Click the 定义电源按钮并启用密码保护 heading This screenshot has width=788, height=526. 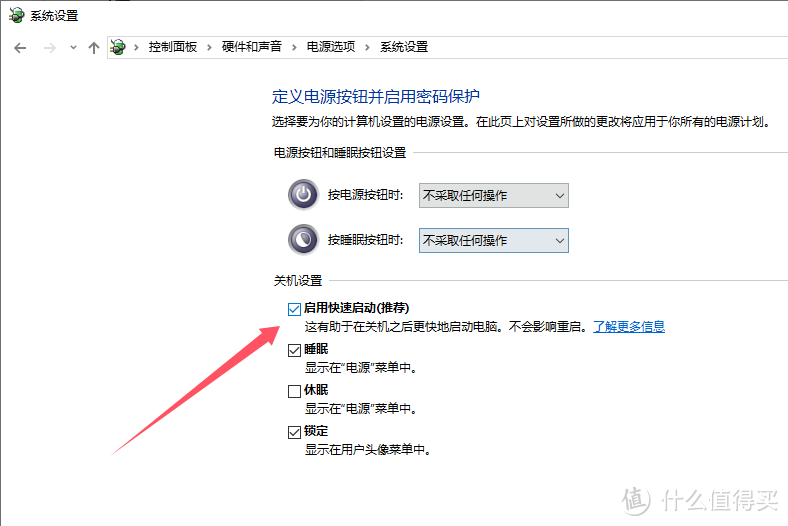coord(376,96)
